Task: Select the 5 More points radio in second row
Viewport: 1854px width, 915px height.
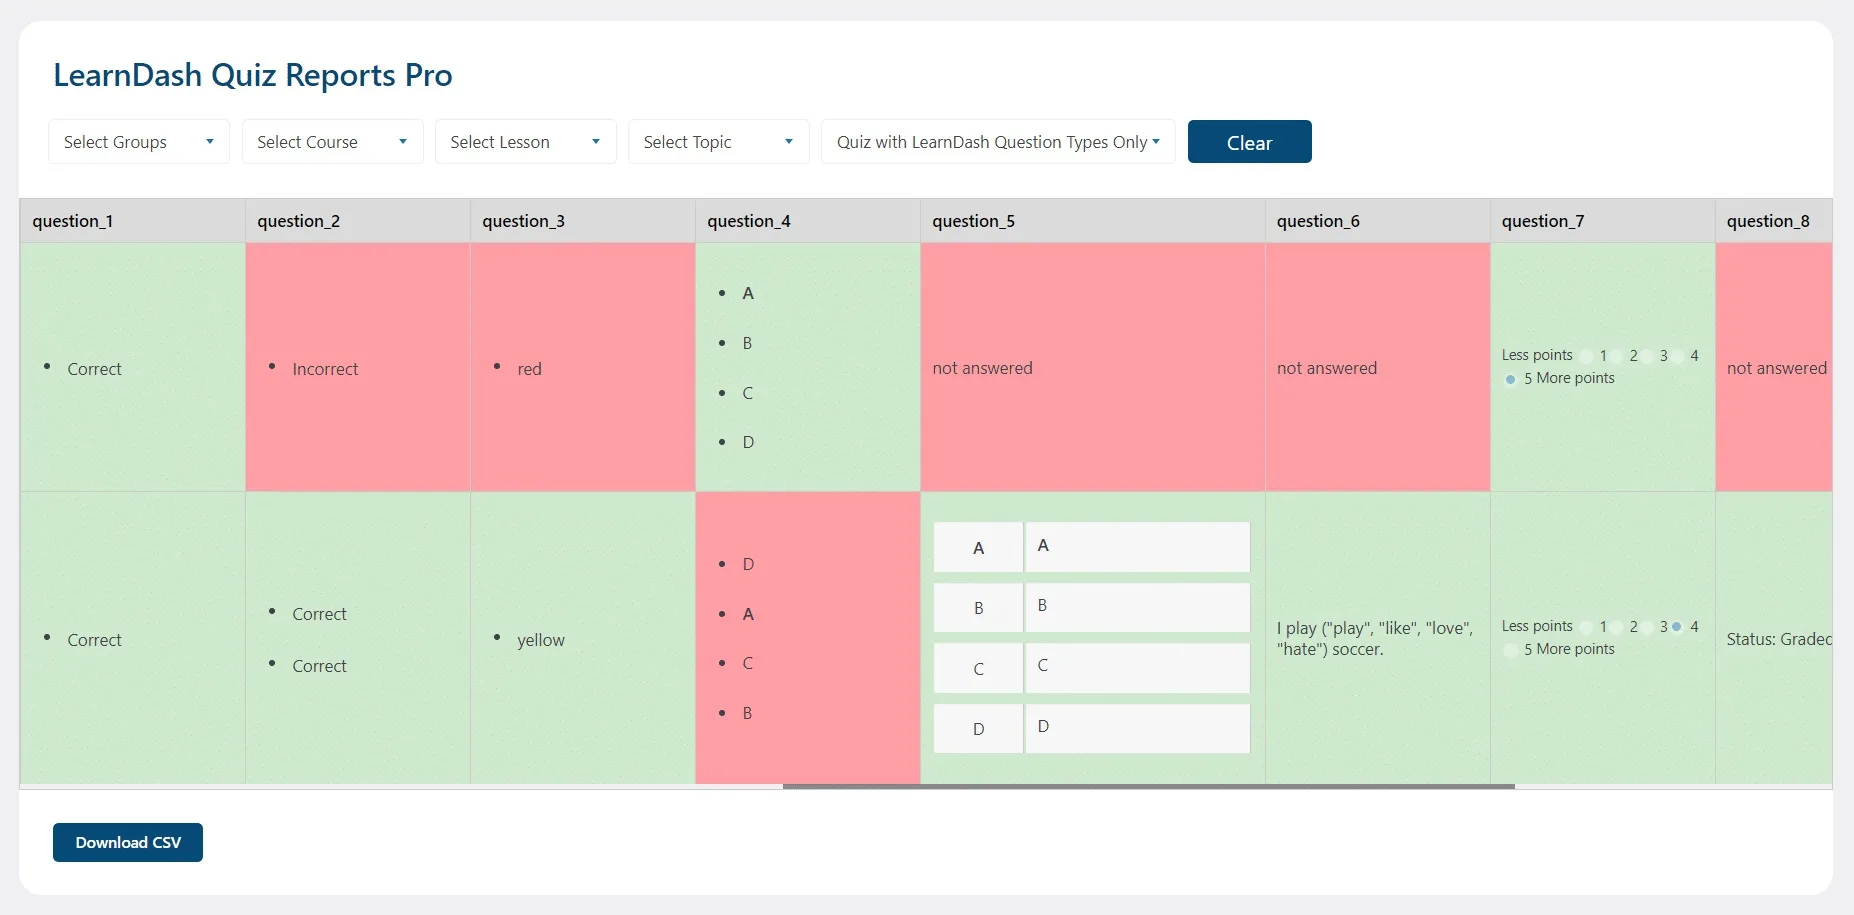Action: click(x=1510, y=650)
